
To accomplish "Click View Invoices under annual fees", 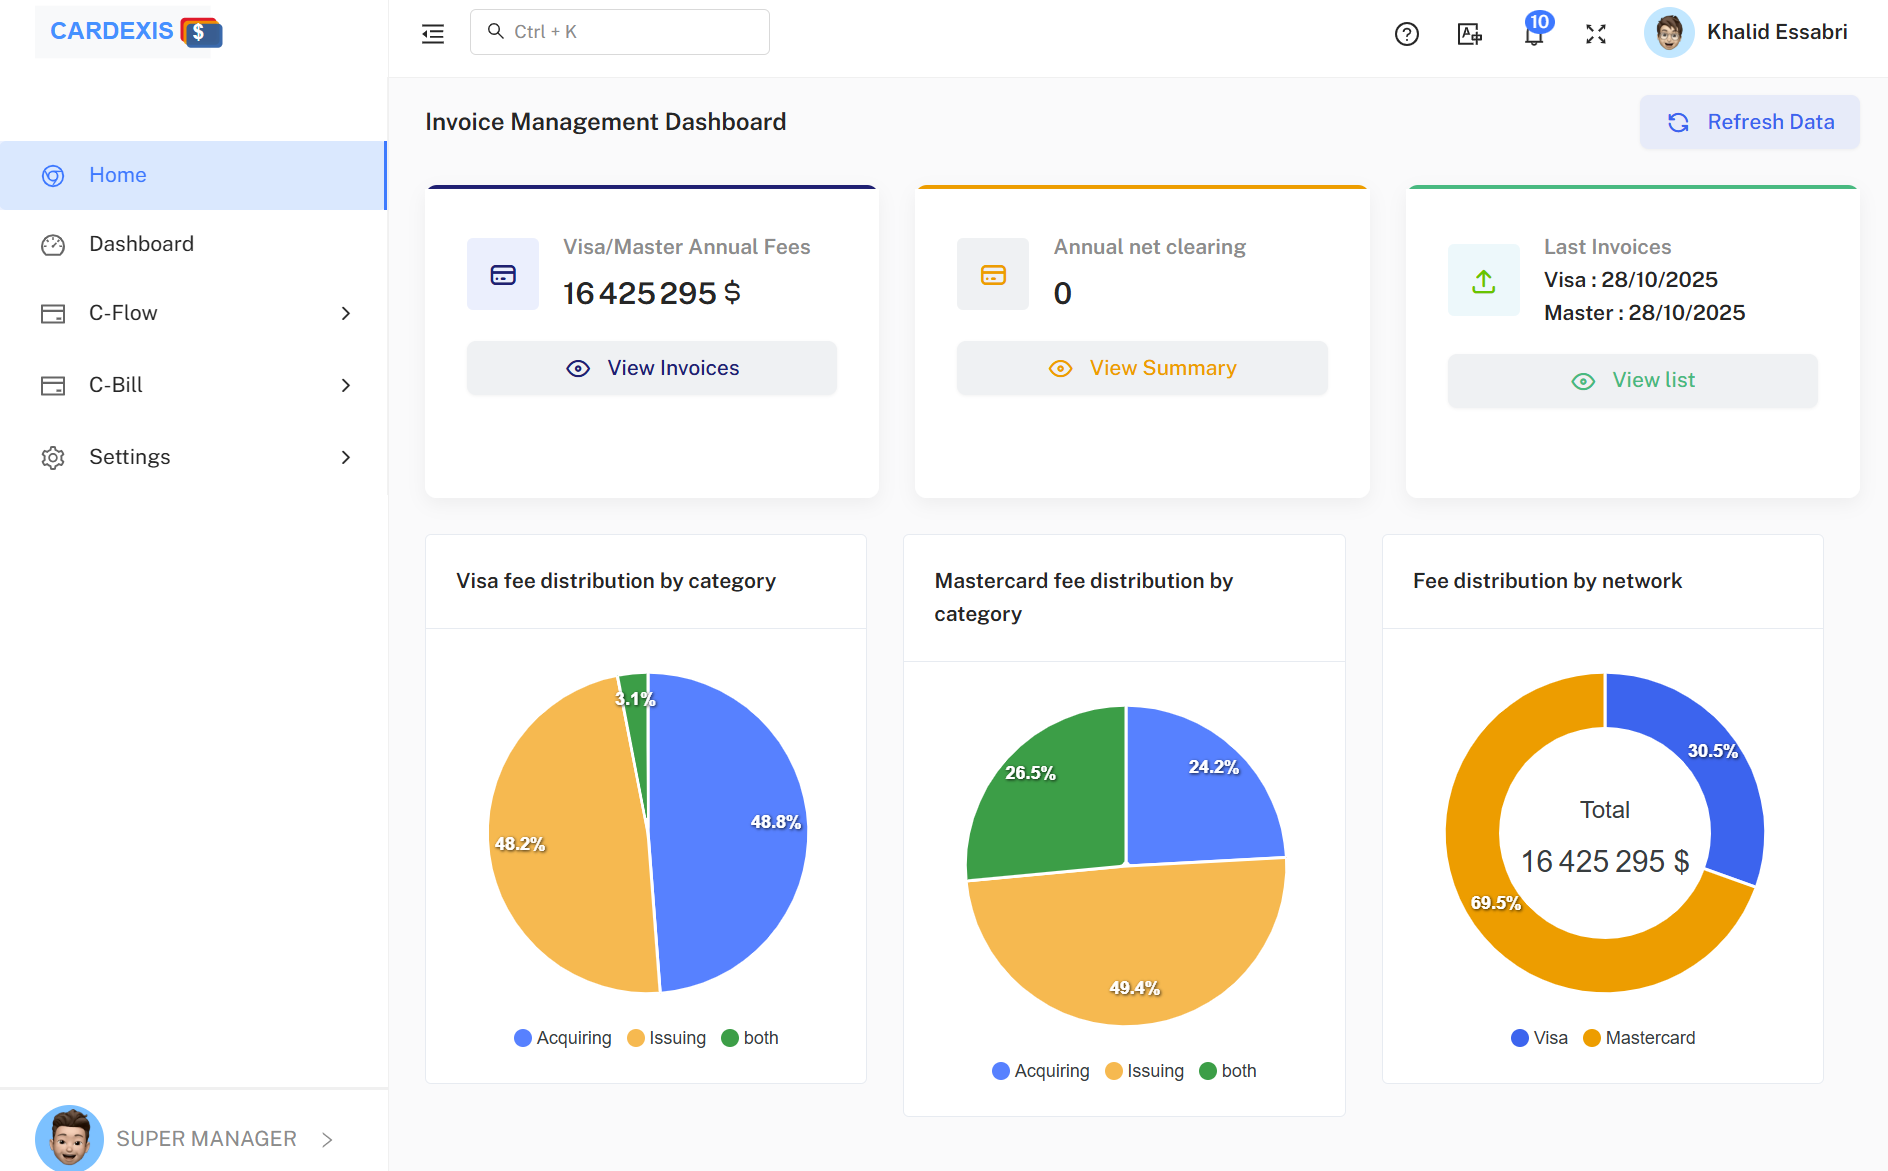I will pos(651,367).
